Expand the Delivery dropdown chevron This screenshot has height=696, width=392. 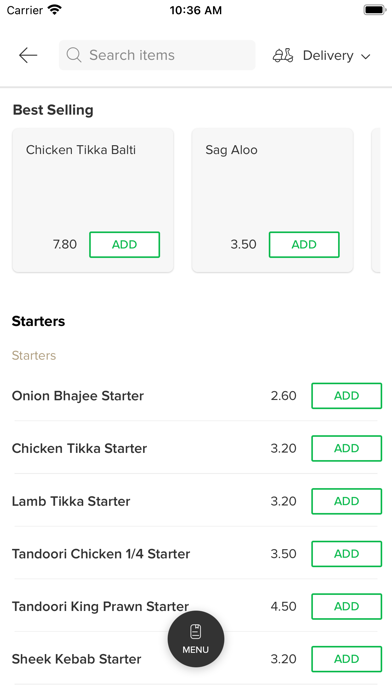[x=365, y=56]
